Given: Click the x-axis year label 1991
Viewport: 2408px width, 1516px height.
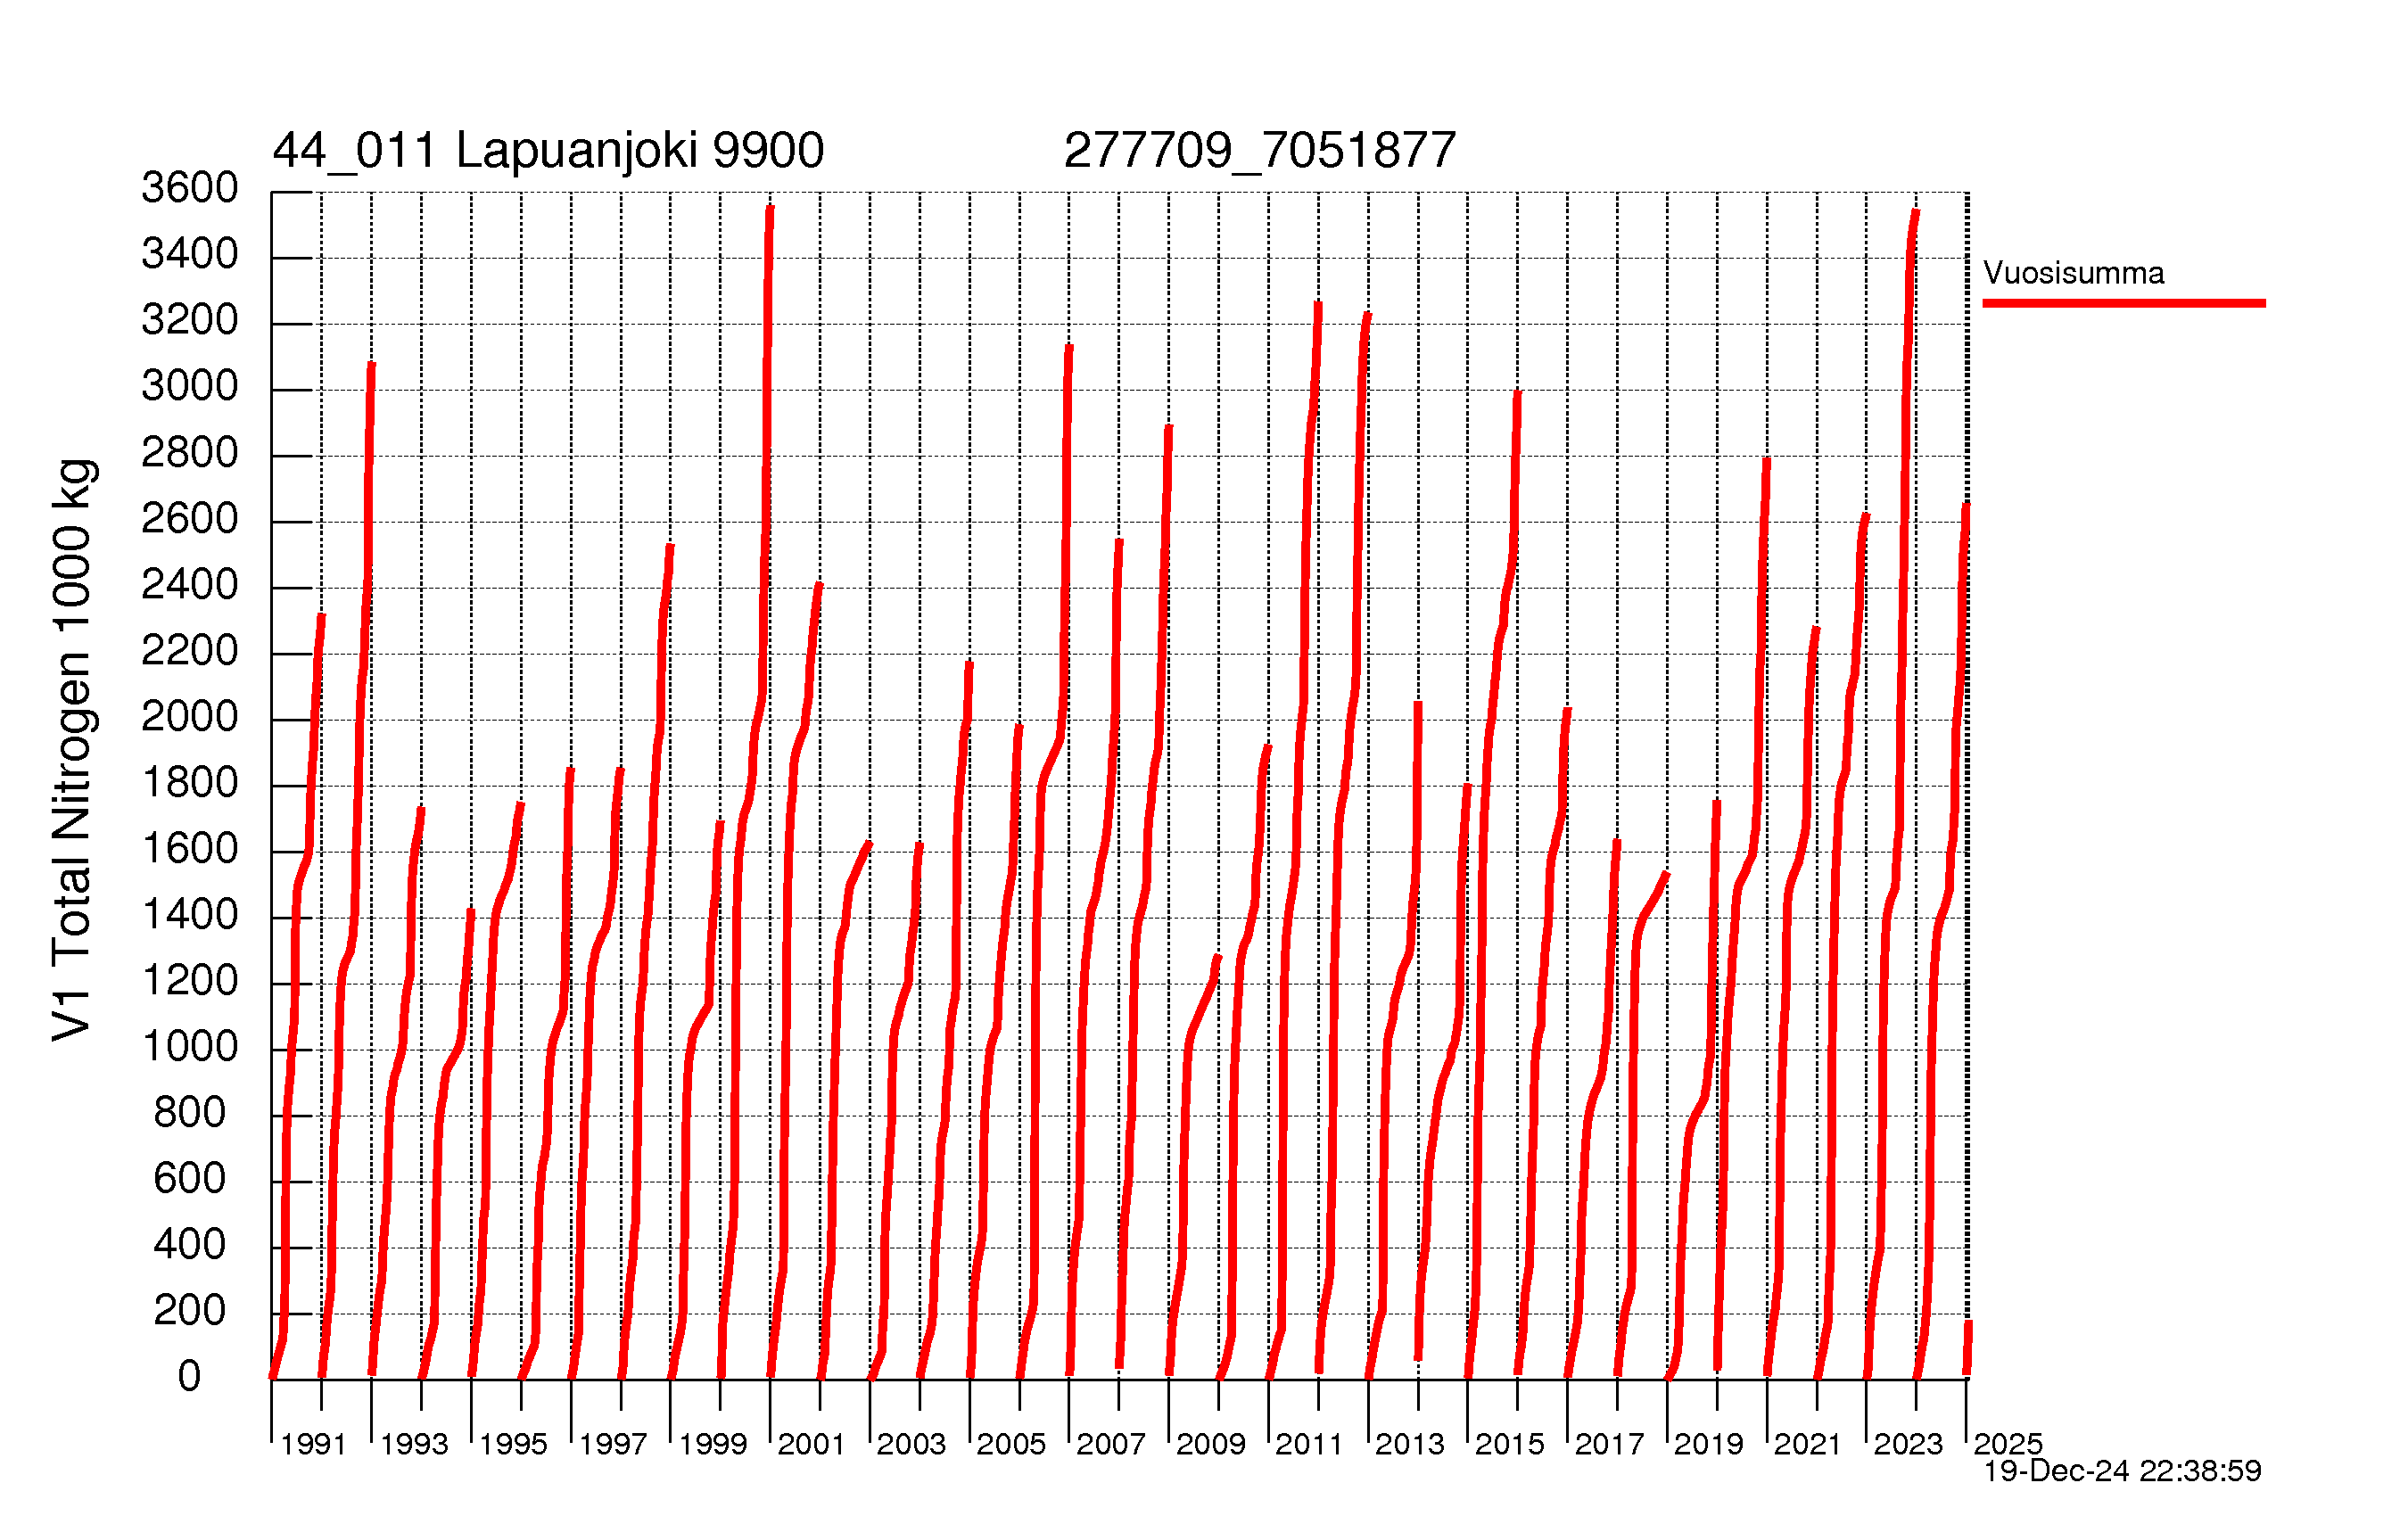Looking at the screenshot, I should pyautogui.click(x=313, y=1445).
